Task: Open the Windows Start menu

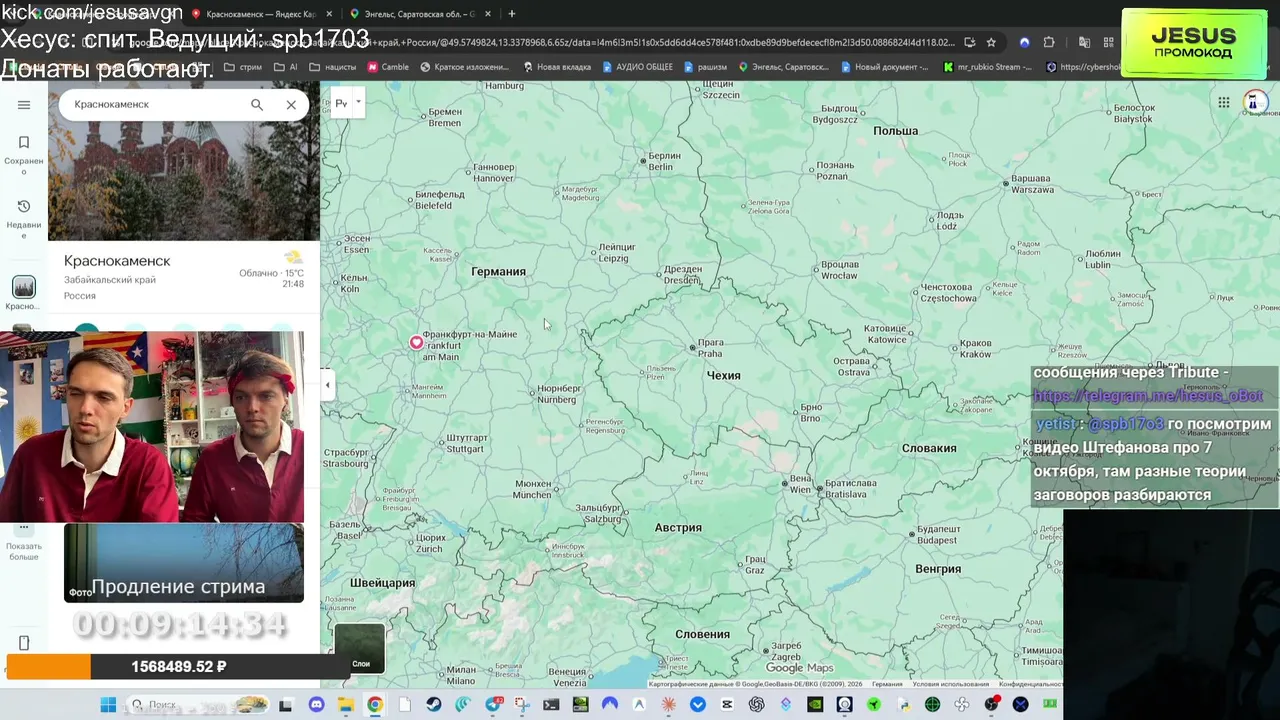Action: pyautogui.click(x=108, y=705)
